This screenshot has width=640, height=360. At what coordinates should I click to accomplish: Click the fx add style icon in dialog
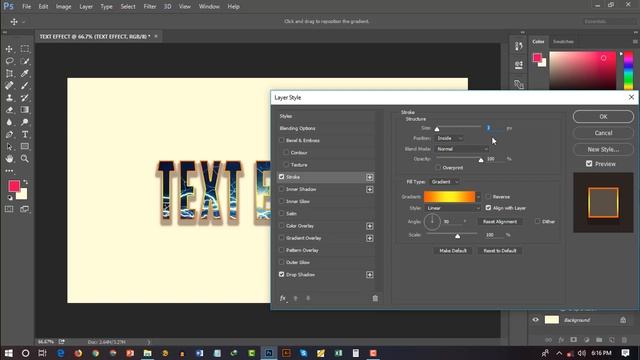coord(283,298)
